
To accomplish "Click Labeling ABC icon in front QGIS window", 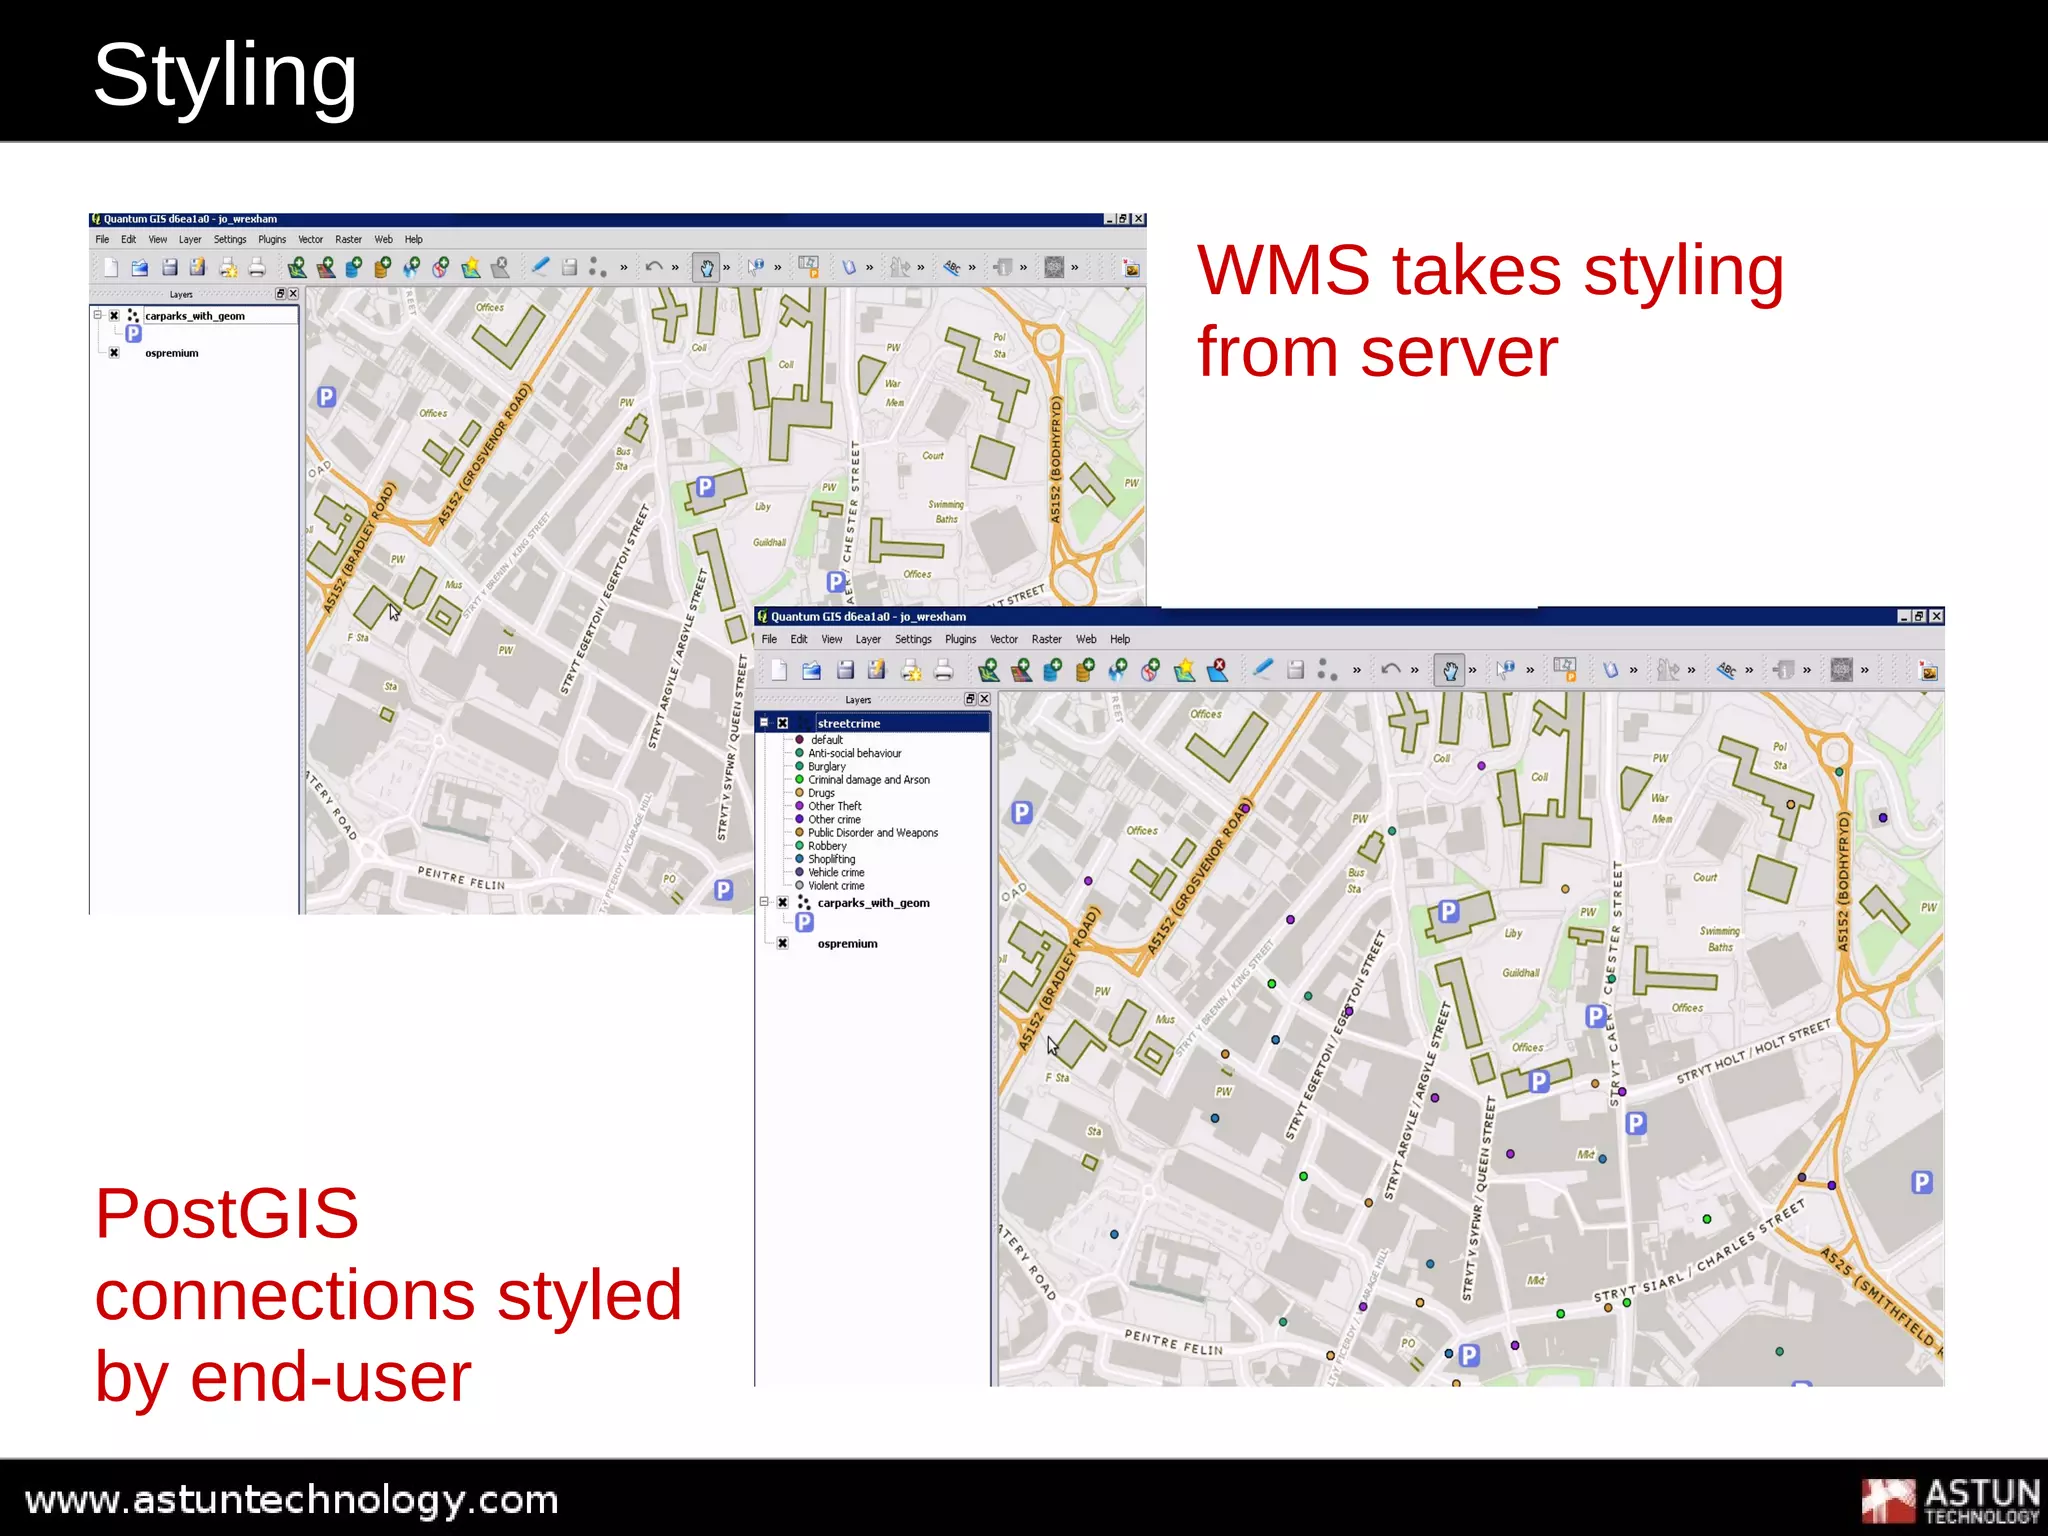I will 1726,670.
